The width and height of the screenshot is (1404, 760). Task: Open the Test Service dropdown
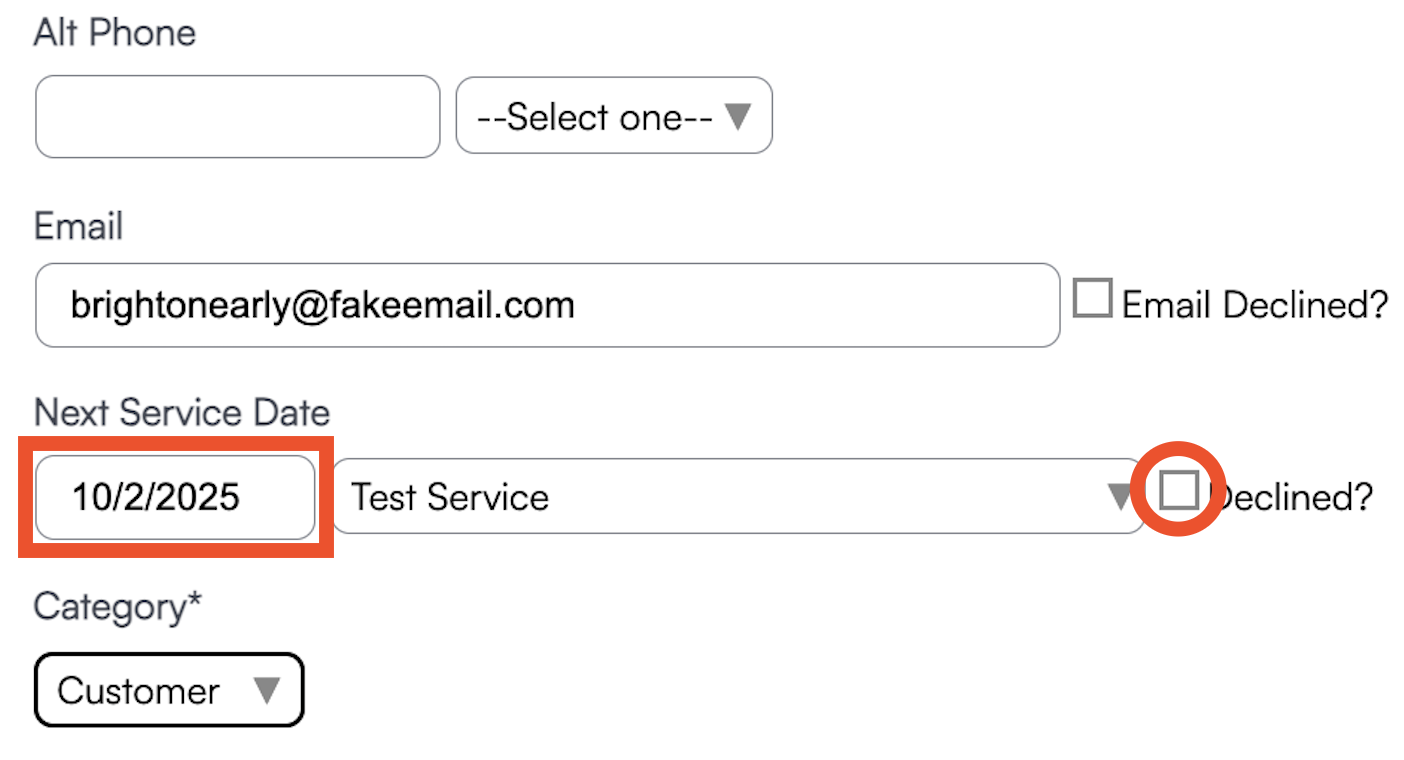(x=720, y=497)
